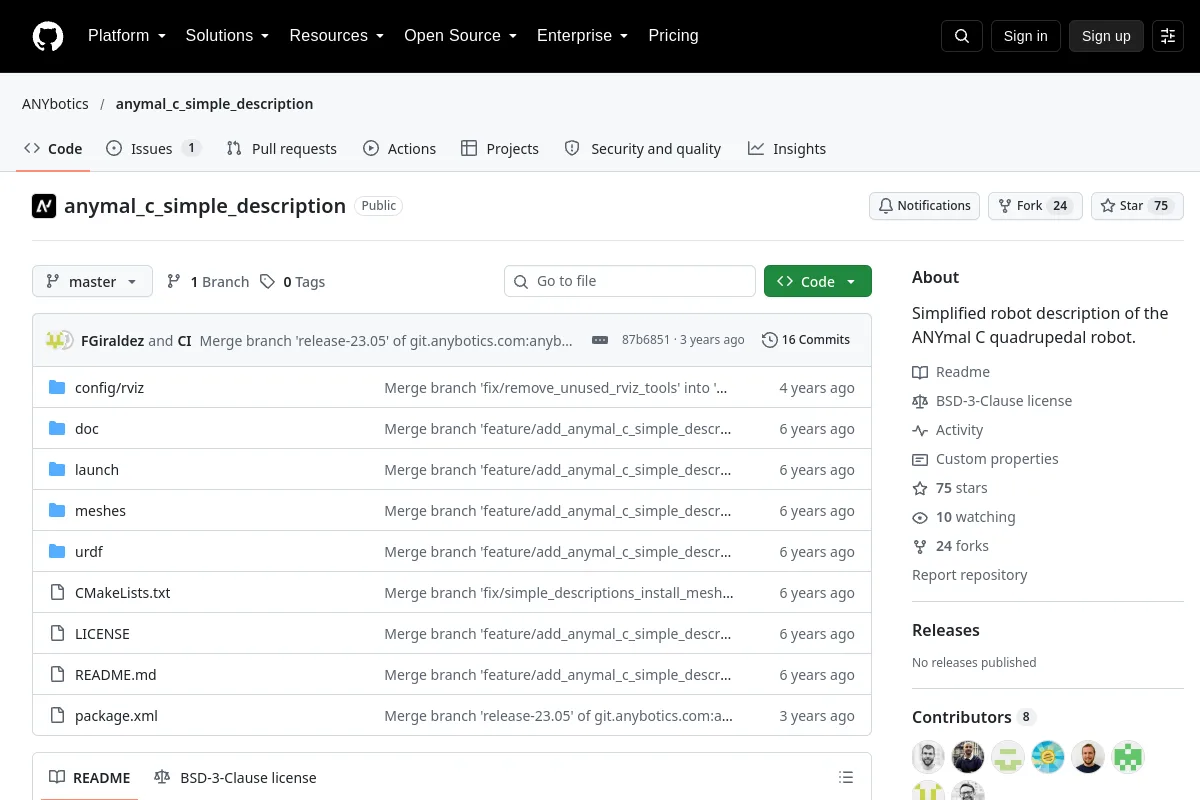Image resolution: width=1200 pixels, height=800 pixels.
Task: Open the Releases heading link
Action: click(x=946, y=630)
